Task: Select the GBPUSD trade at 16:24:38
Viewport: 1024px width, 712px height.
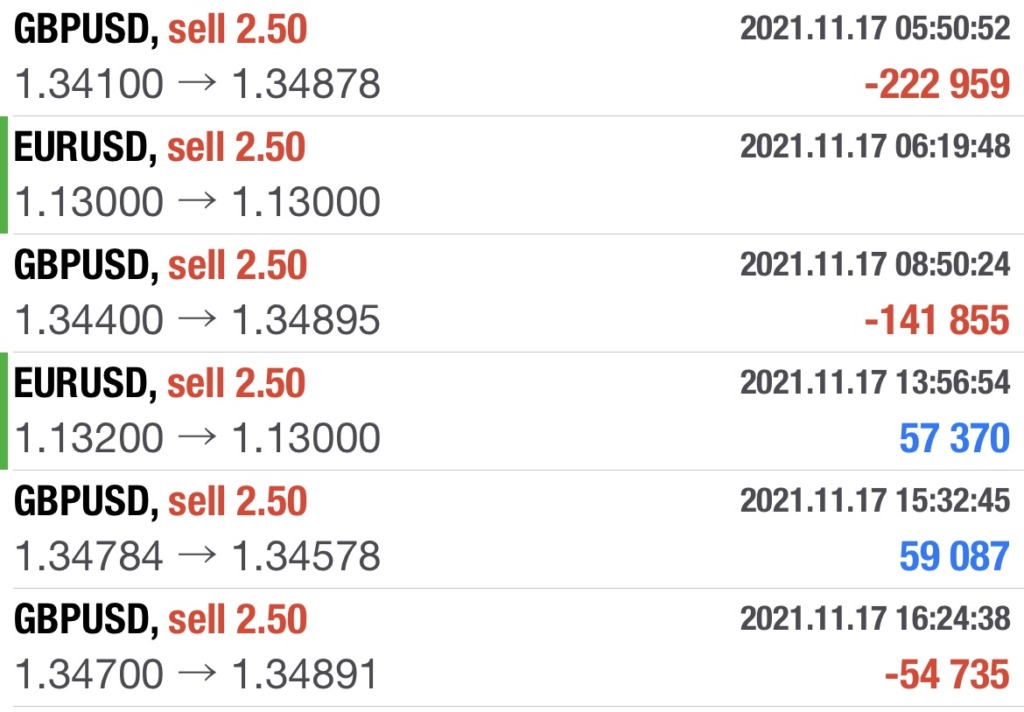Action: click(512, 647)
